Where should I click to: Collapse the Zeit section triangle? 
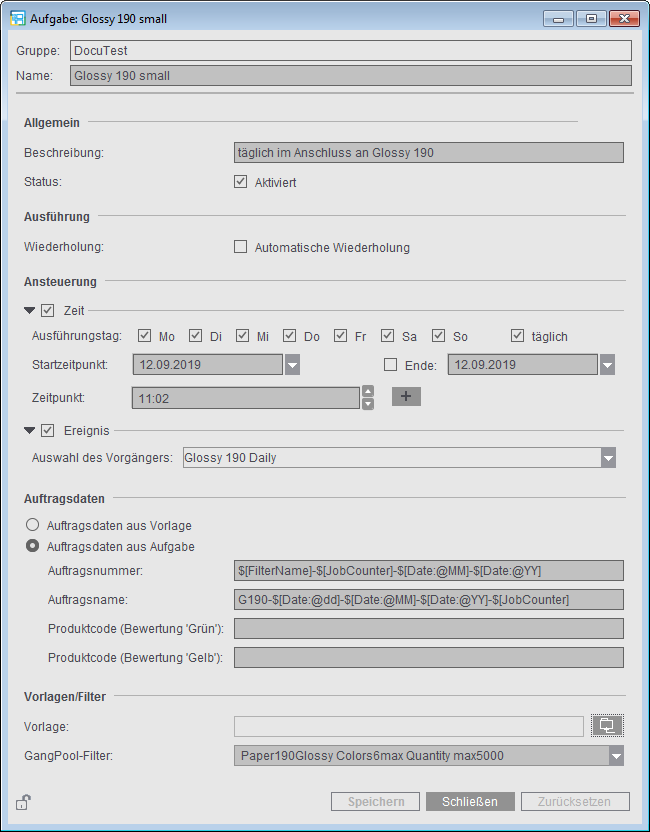30,310
